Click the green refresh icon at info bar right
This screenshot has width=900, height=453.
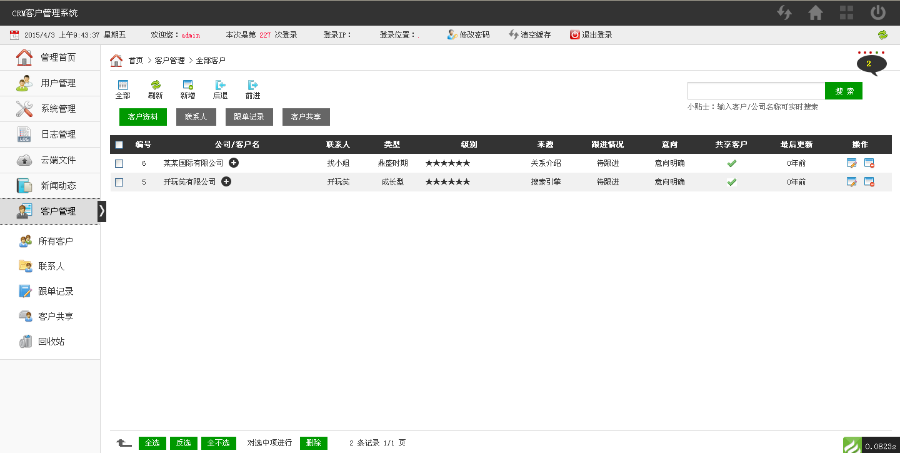coord(883,34)
